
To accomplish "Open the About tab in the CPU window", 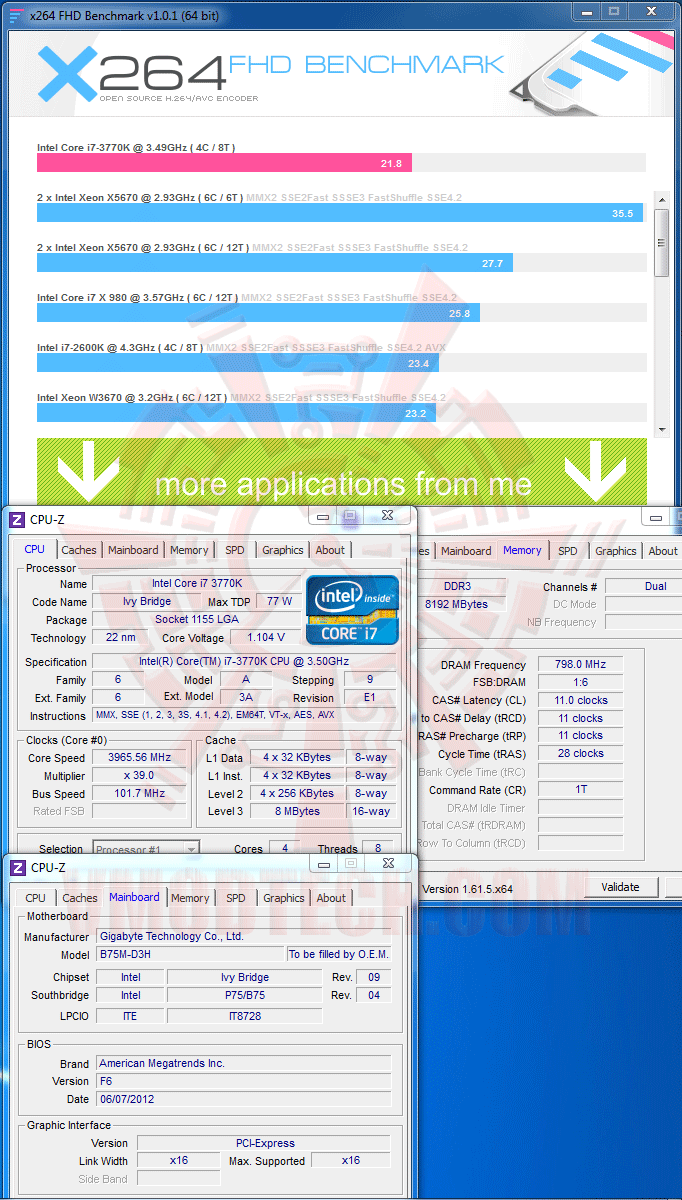I will click(330, 550).
